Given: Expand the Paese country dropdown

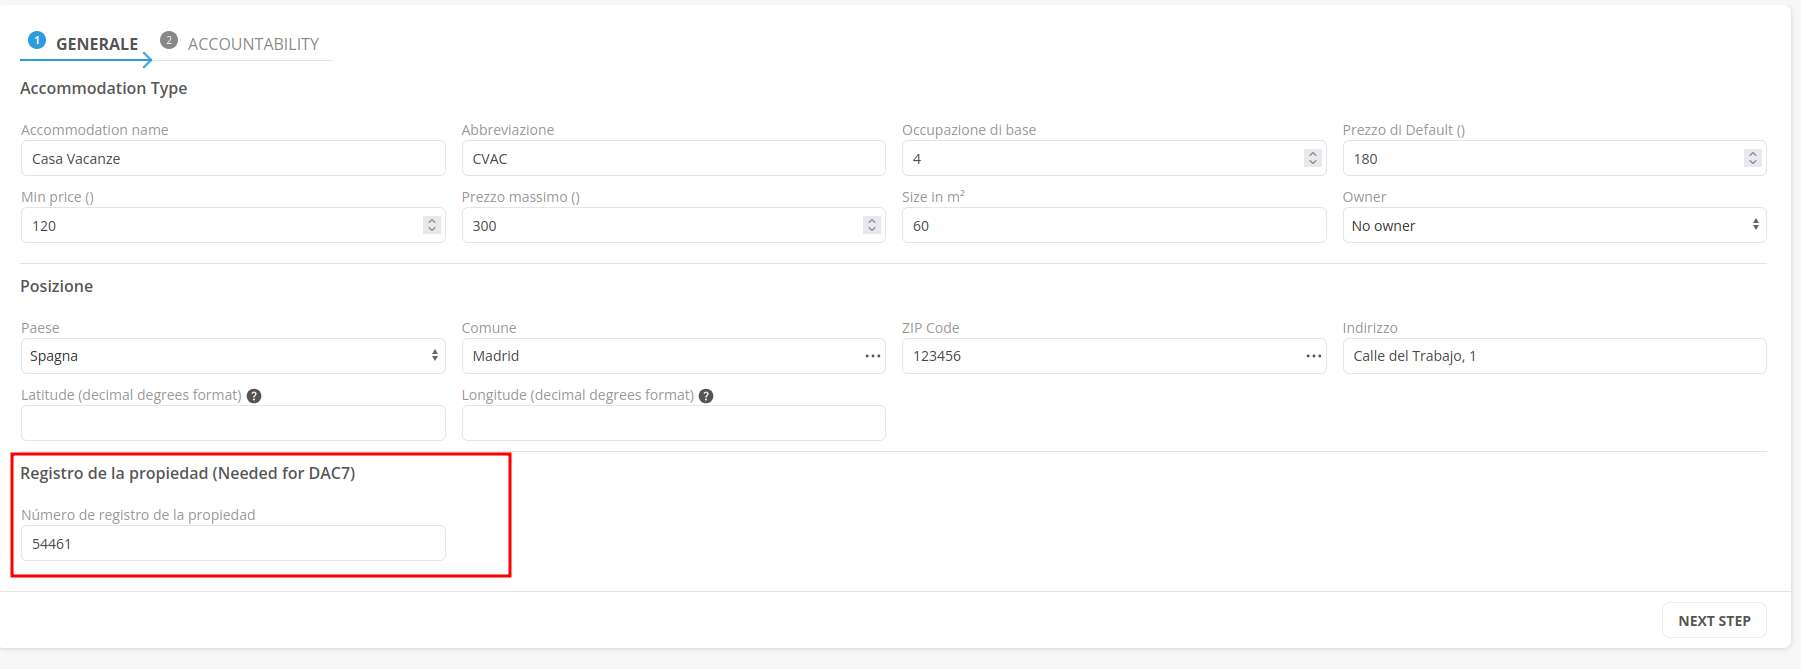Looking at the screenshot, I should pyautogui.click(x=232, y=356).
